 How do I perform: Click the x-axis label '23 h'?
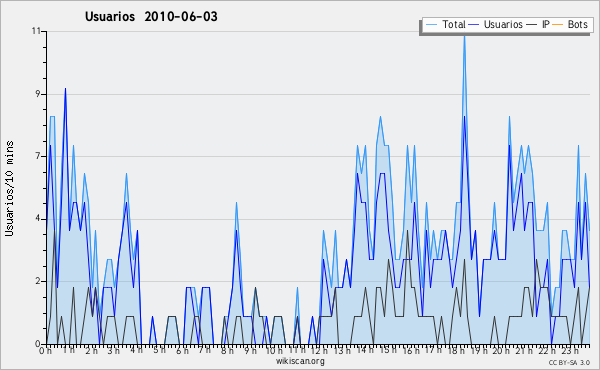pyautogui.click(x=570, y=350)
